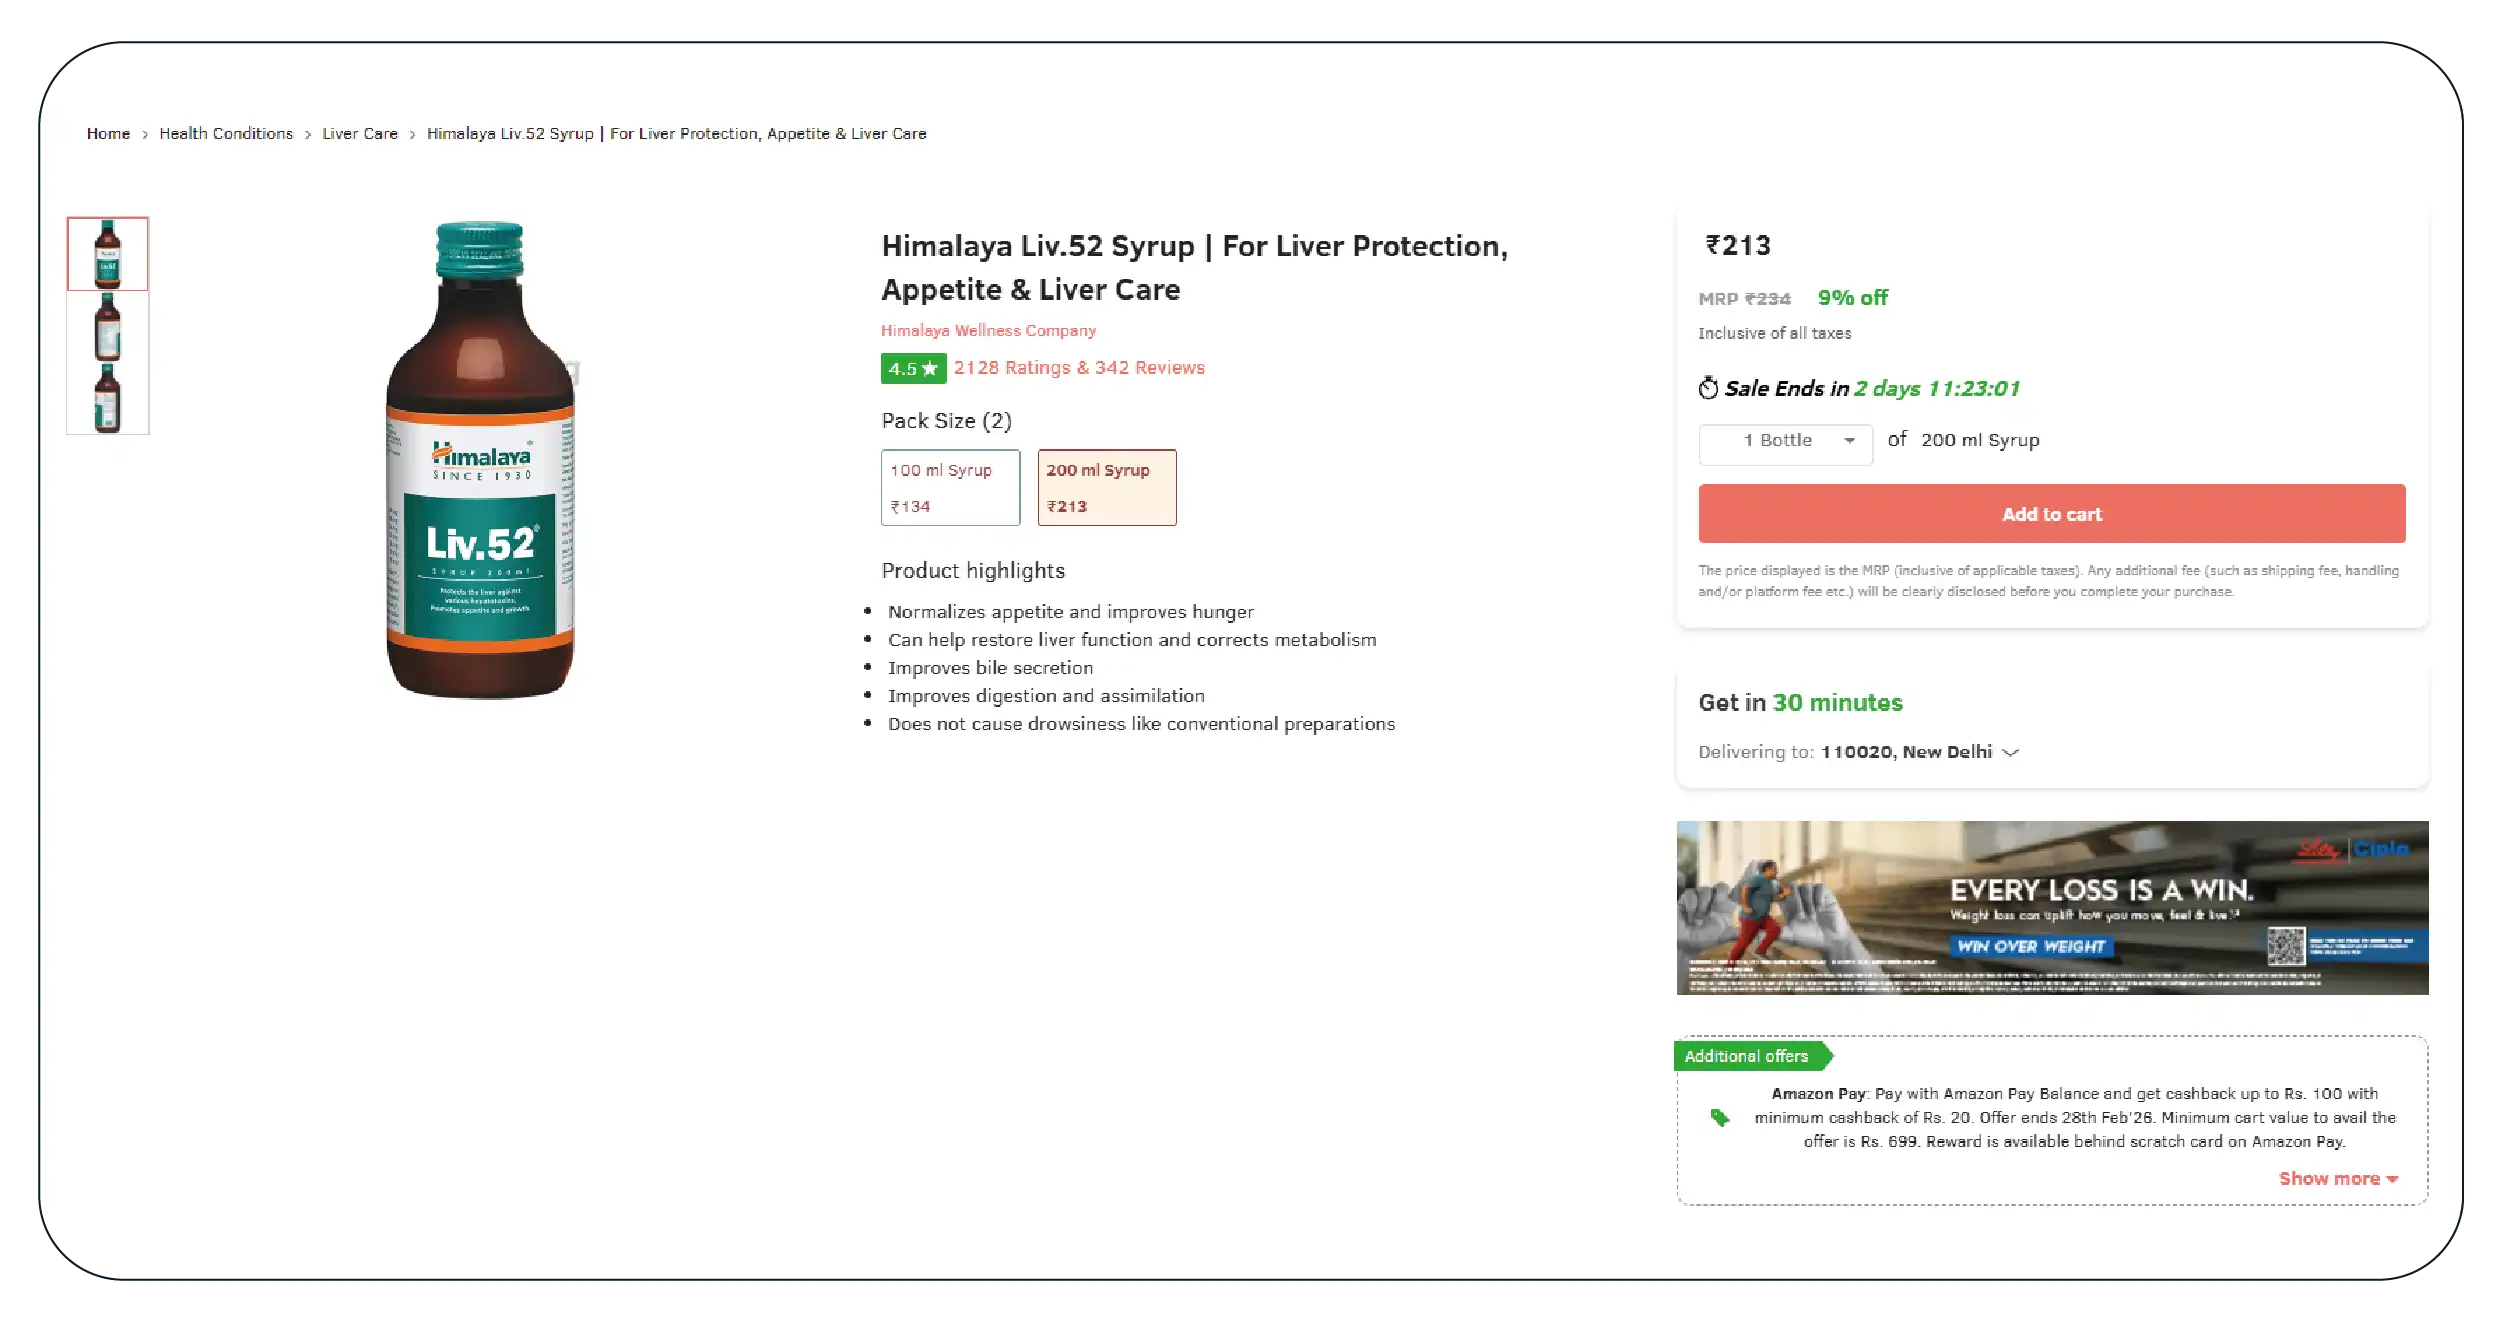This screenshot has width=2509, height=1321.
Task: Click the Every Loss Is A Win banner
Action: pos(2050,907)
